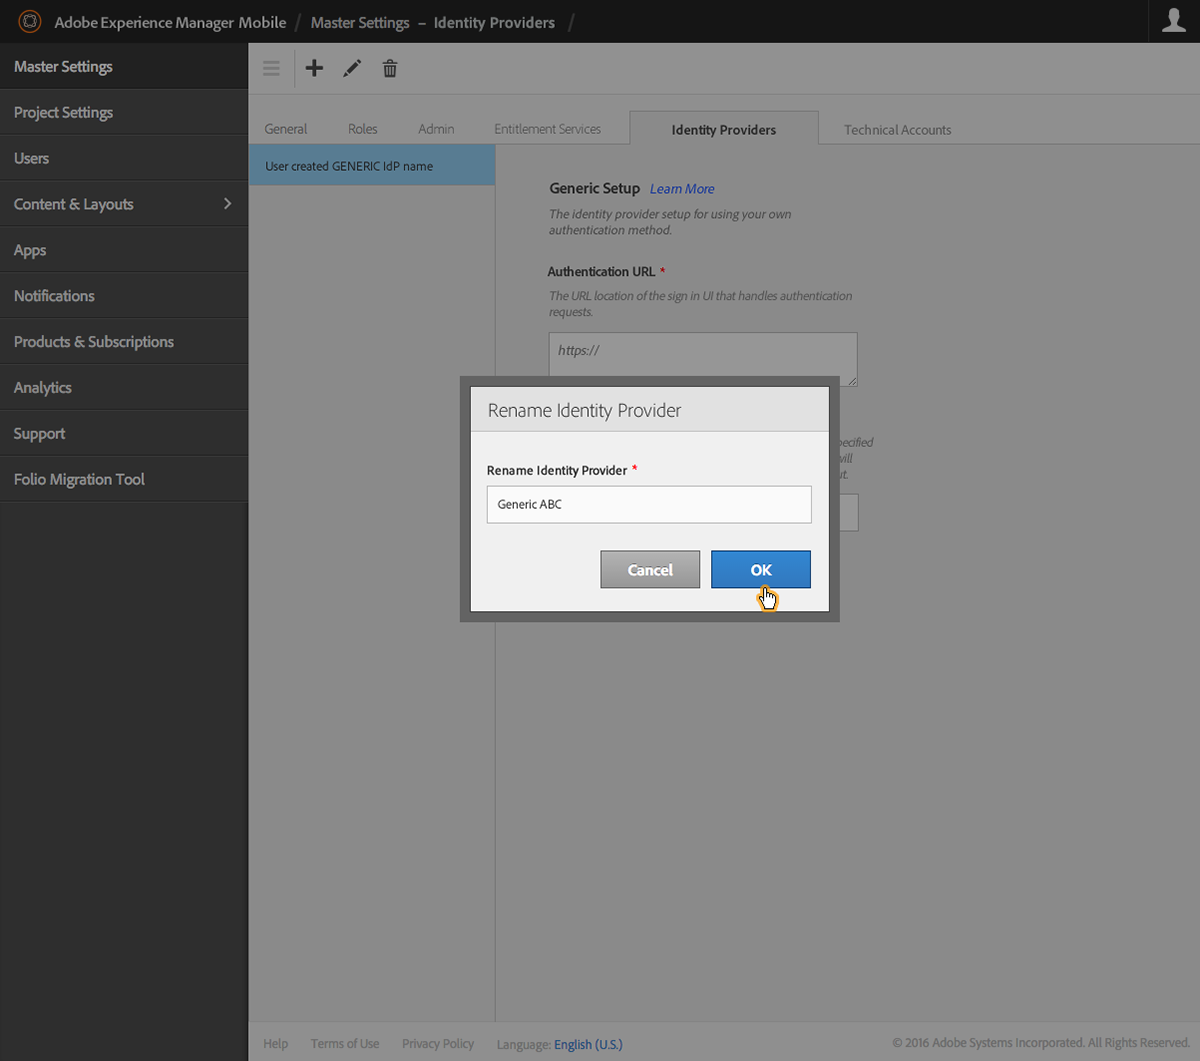
Task: Open Folio Migration Tool in sidebar
Action: [124, 480]
